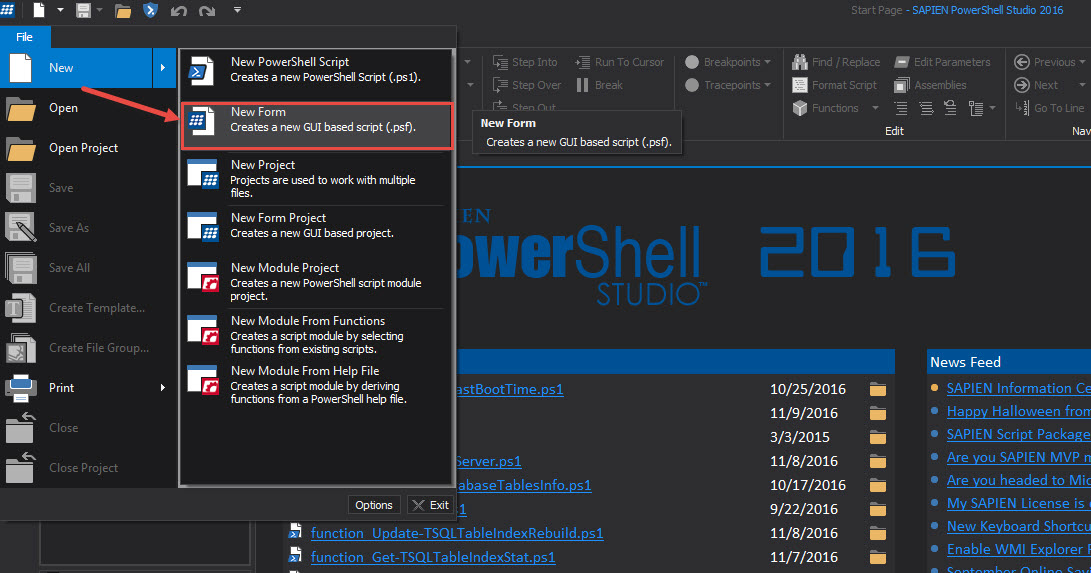Open the new document dropdown arrow

(x=60, y=10)
